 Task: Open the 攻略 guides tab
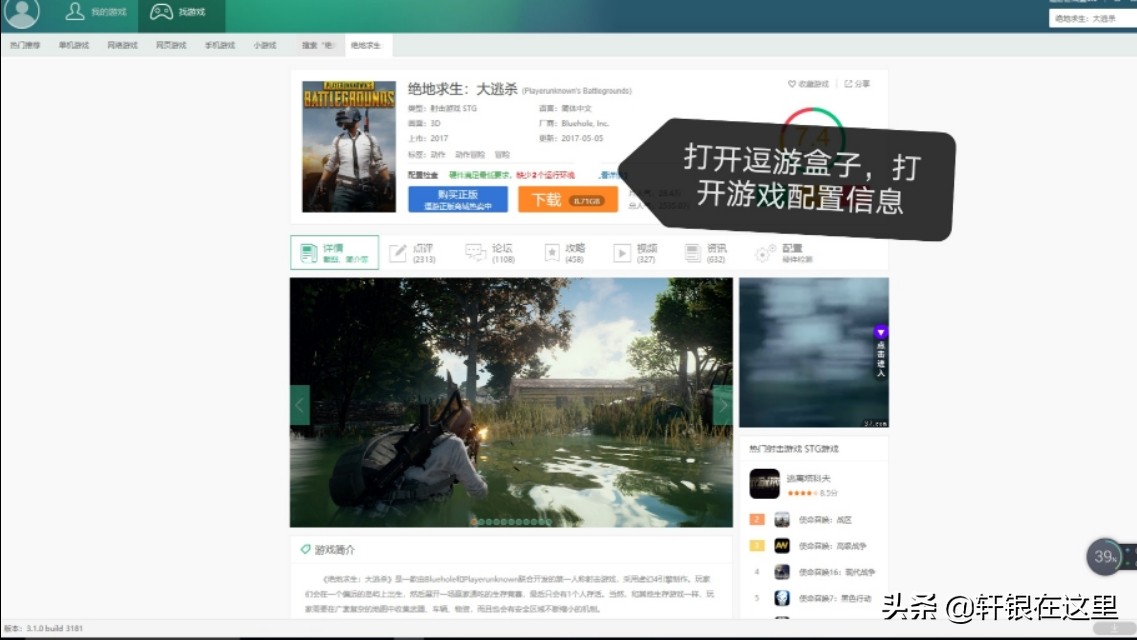click(565, 252)
